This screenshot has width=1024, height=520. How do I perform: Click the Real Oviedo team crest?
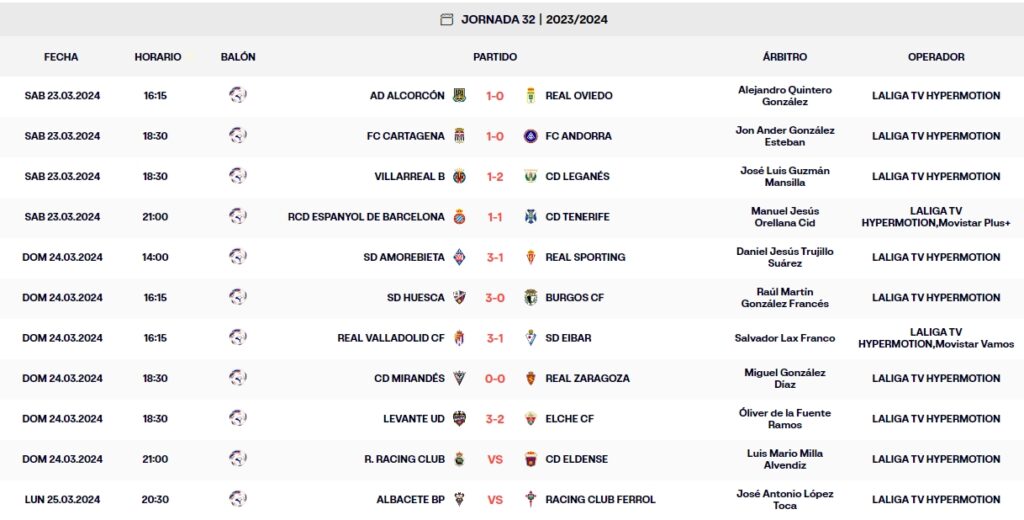point(531,96)
